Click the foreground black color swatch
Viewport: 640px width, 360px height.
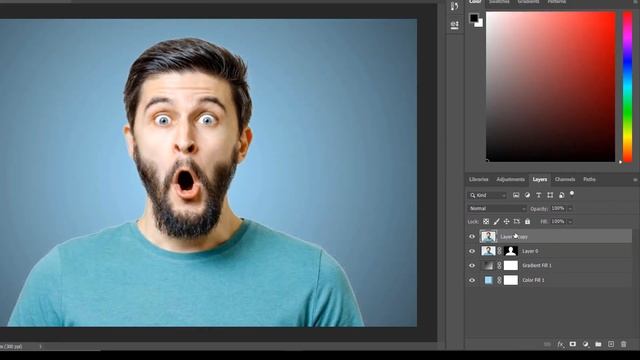coord(473,18)
